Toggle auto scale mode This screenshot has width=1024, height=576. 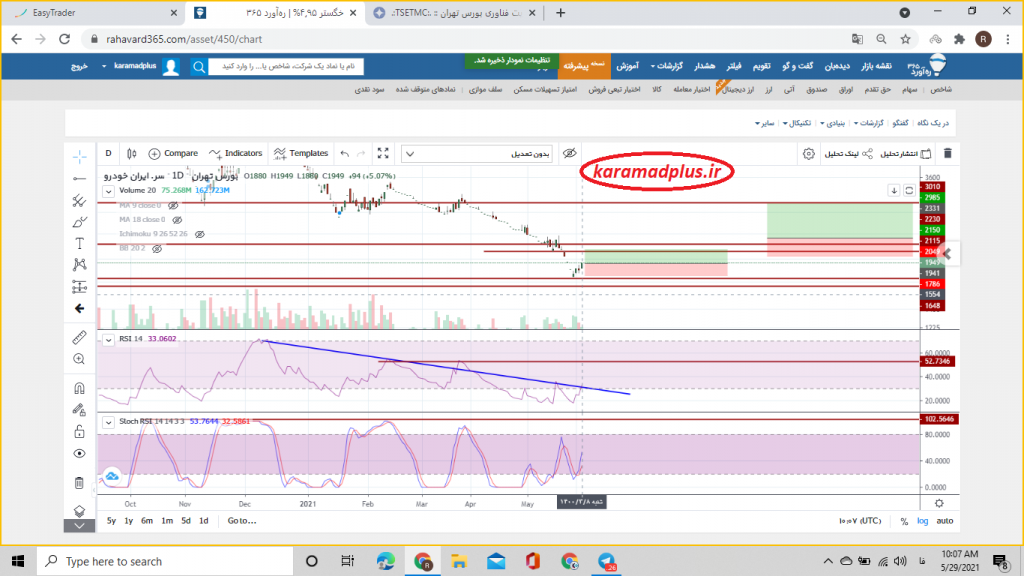coord(945,521)
